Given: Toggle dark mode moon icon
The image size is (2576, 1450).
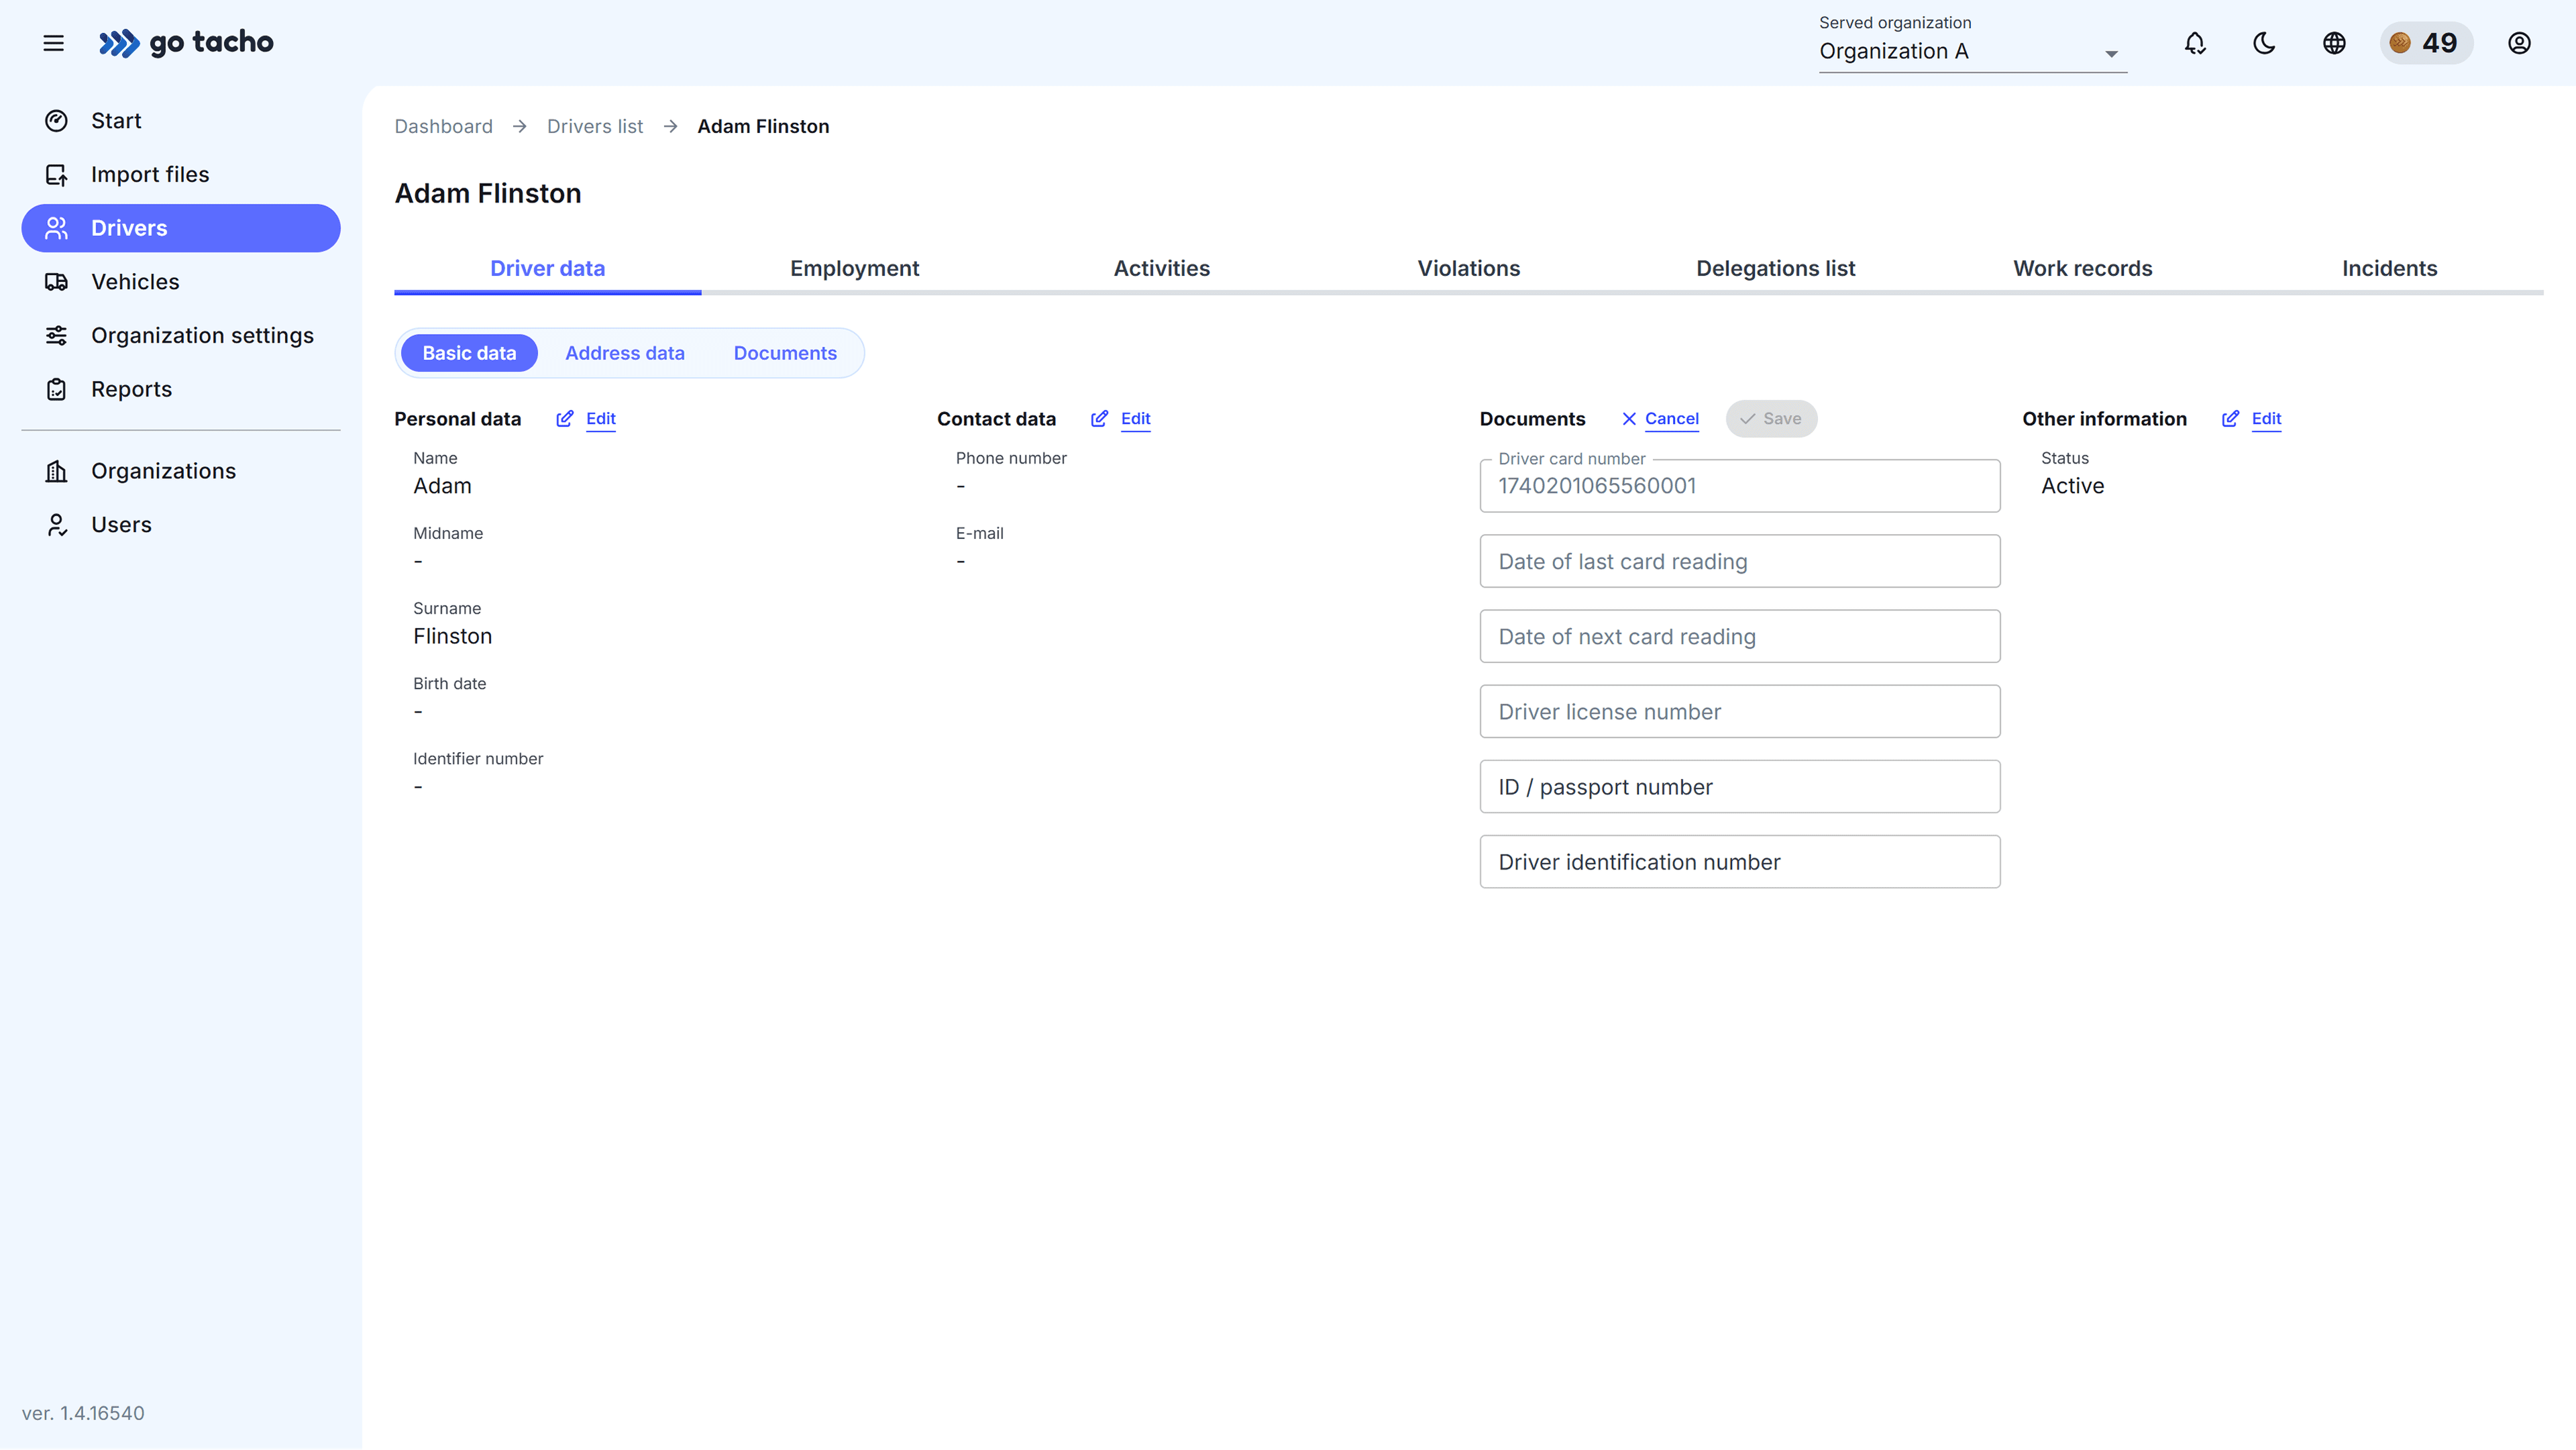Looking at the screenshot, I should [x=2264, y=43].
